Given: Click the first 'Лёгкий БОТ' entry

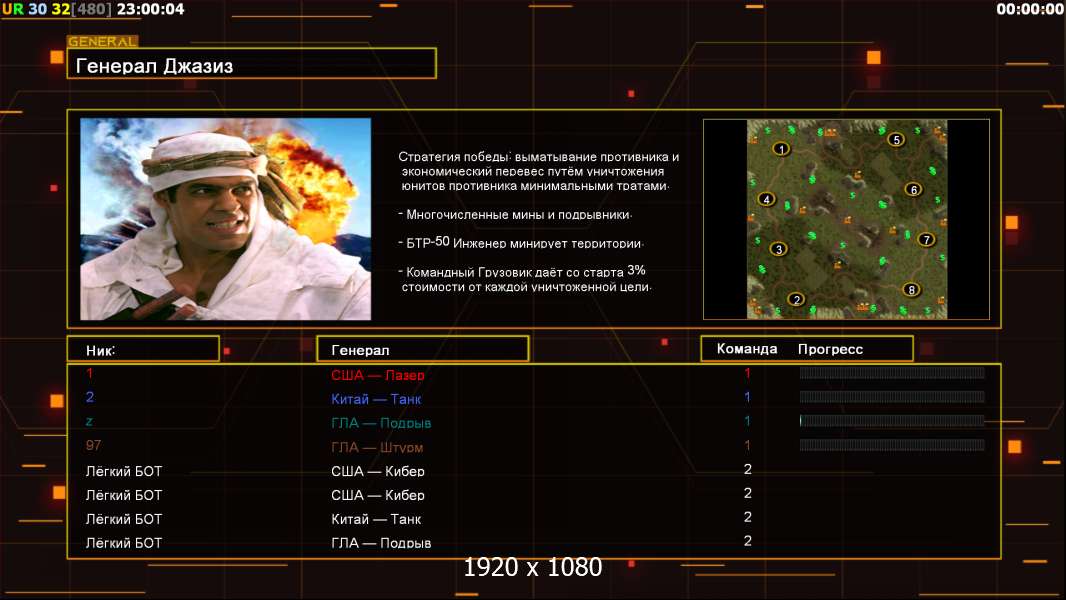Looking at the screenshot, I should coord(124,471).
